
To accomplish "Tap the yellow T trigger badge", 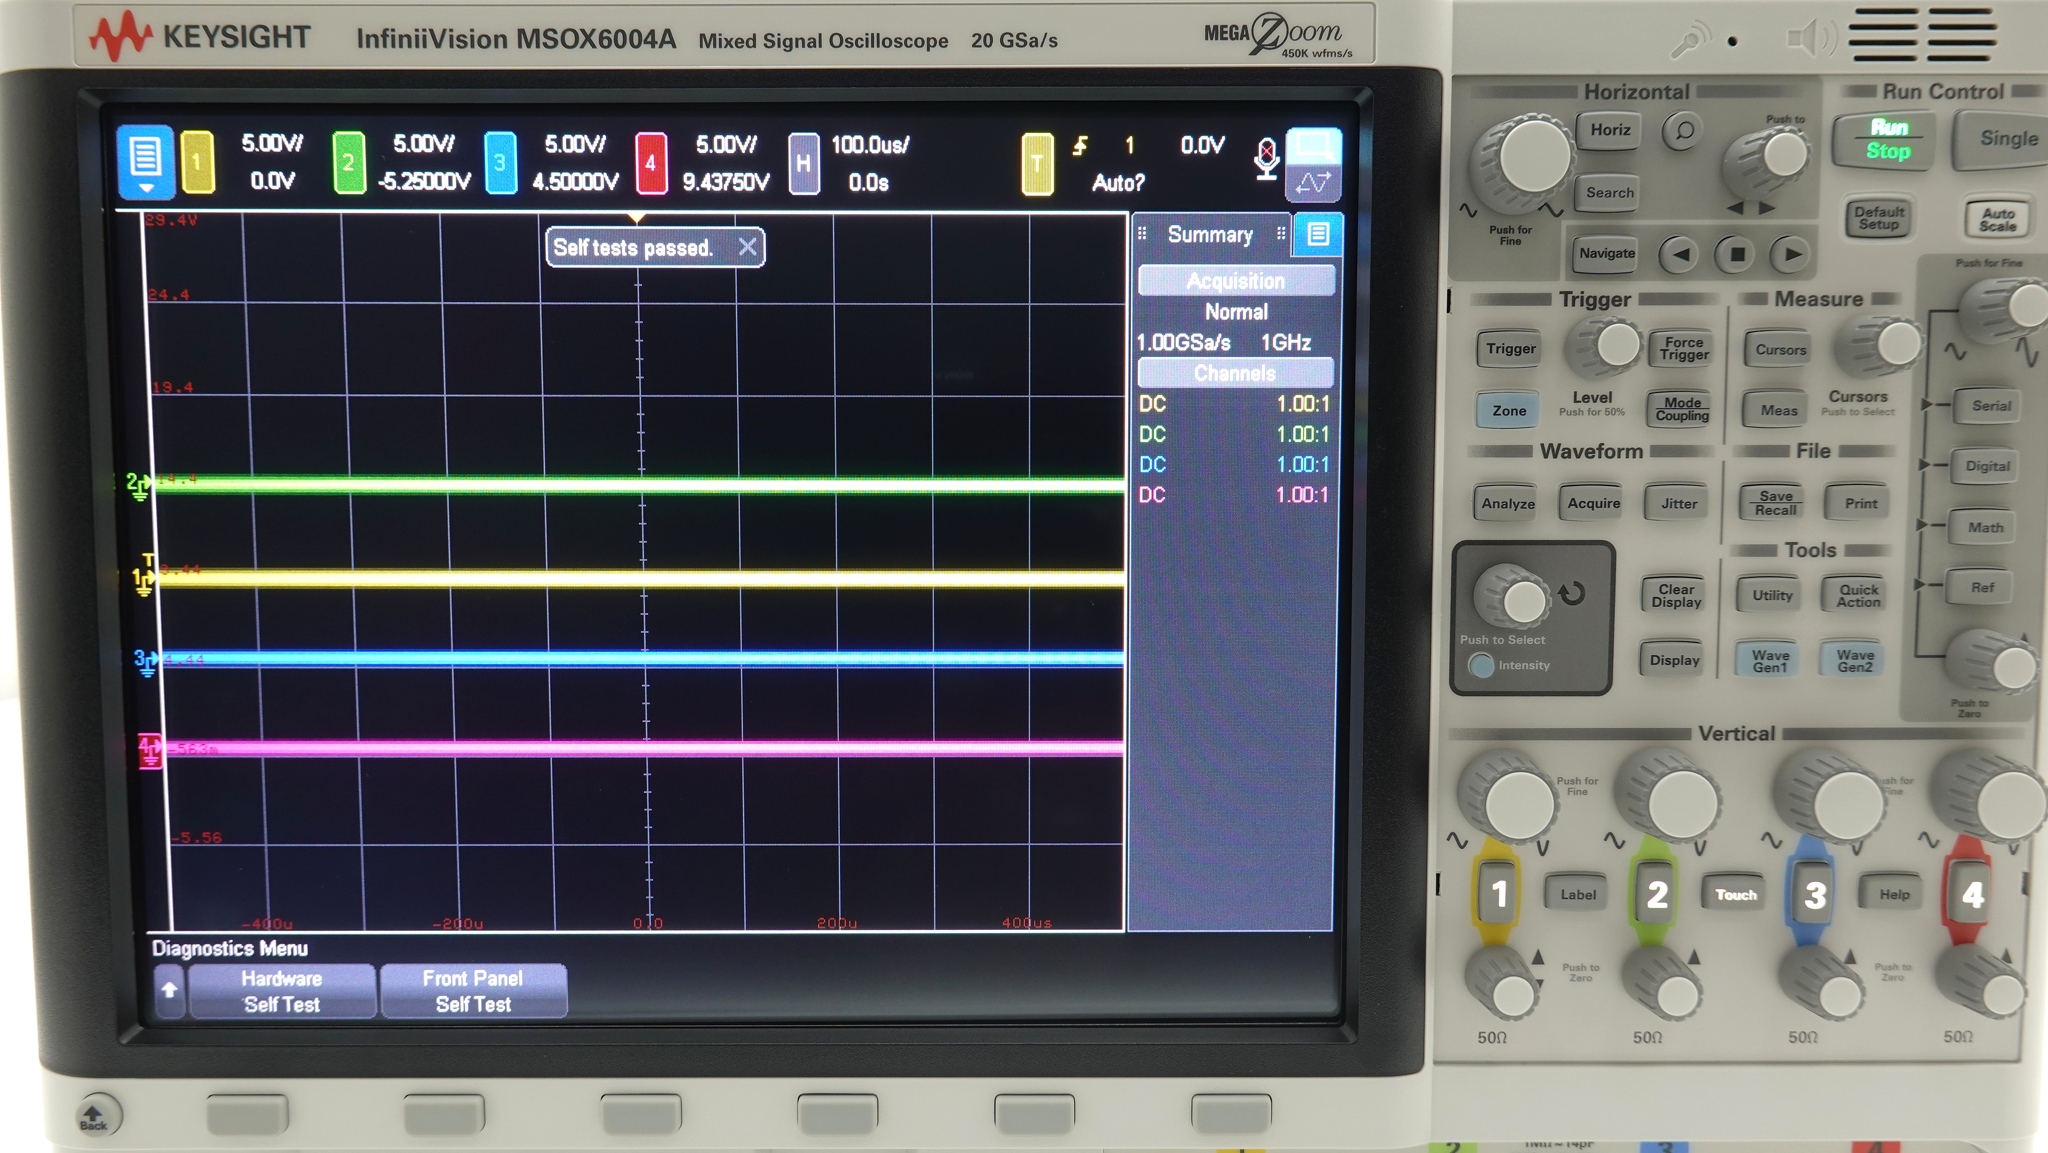I will [x=1037, y=163].
